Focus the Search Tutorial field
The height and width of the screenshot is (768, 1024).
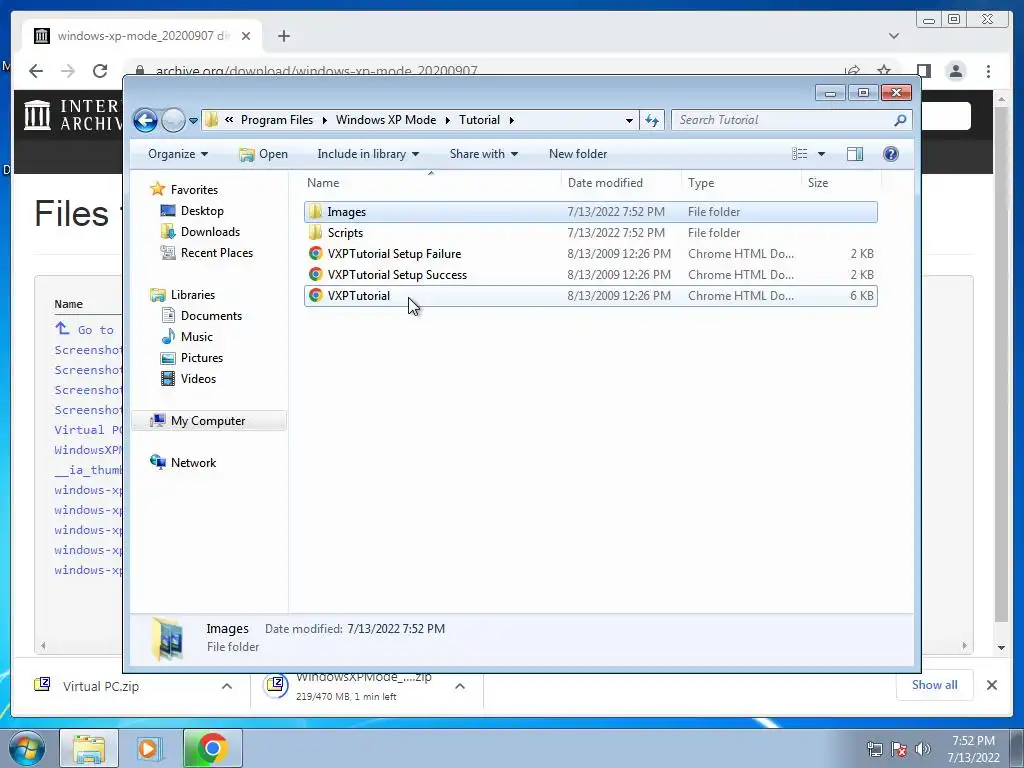tap(792, 120)
